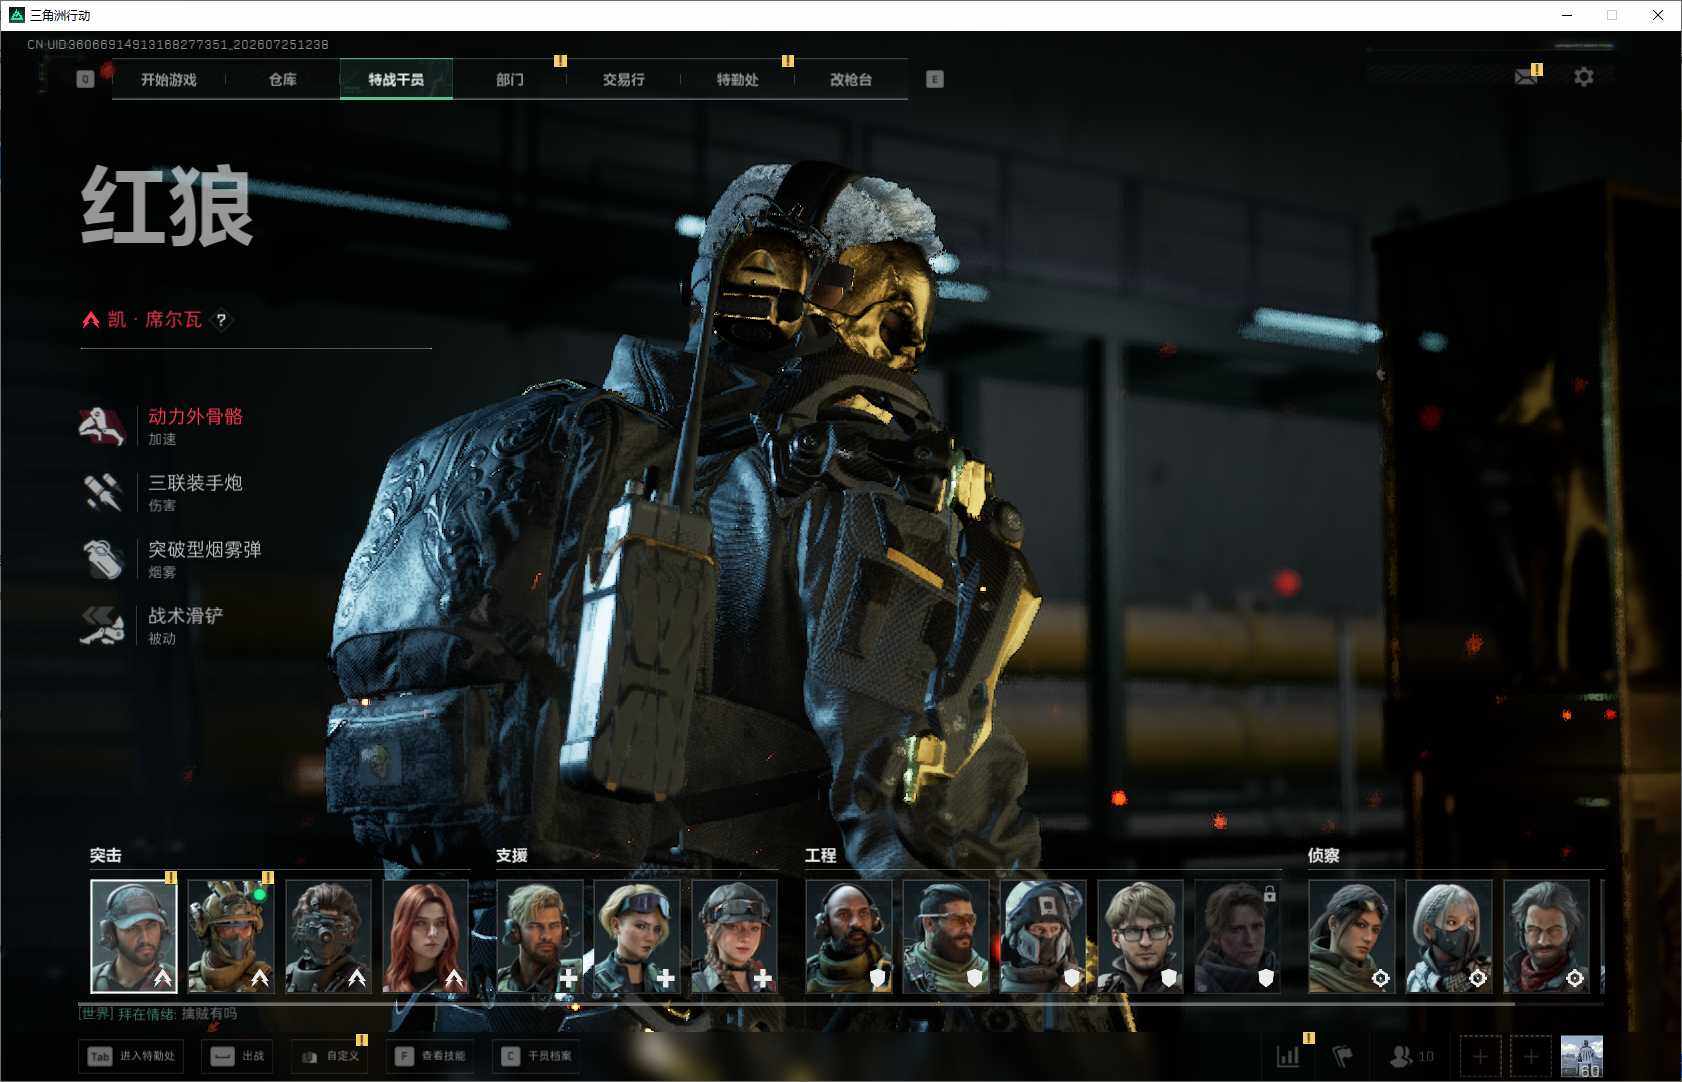Click the 工程 class heading

click(x=821, y=856)
